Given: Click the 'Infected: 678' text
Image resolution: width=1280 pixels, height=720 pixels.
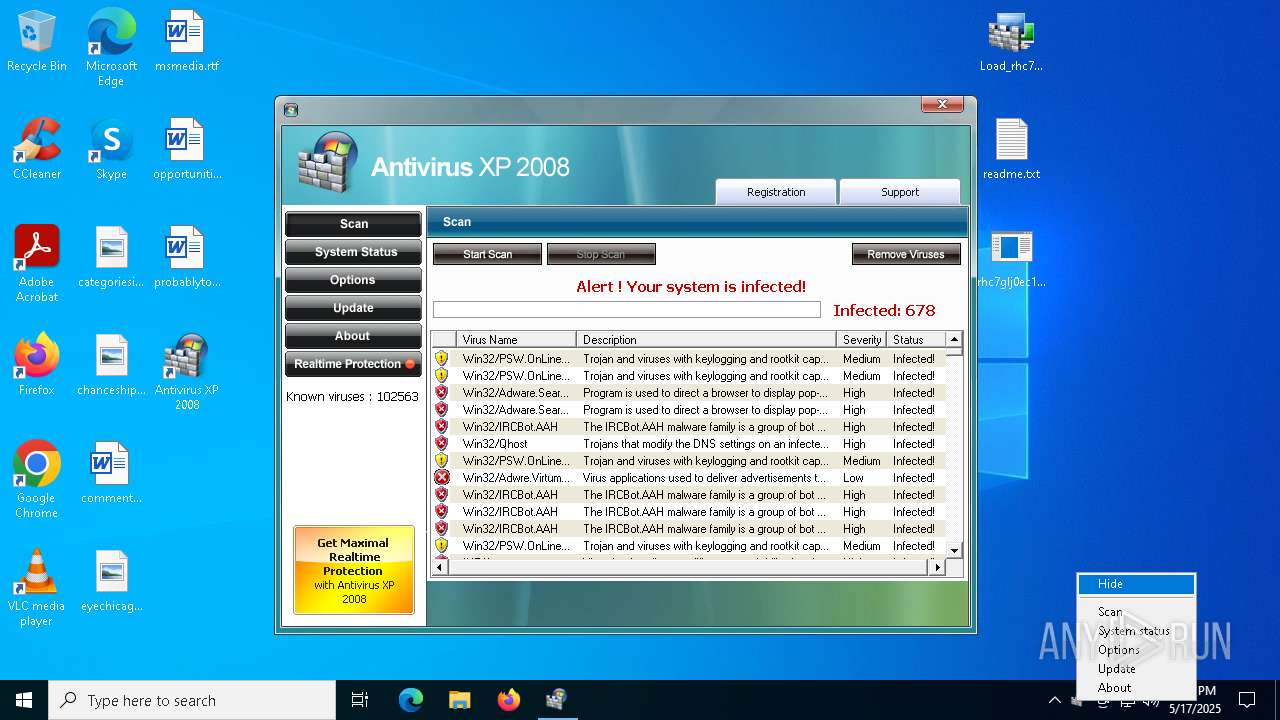Looking at the screenshot, I should [884, 310].
